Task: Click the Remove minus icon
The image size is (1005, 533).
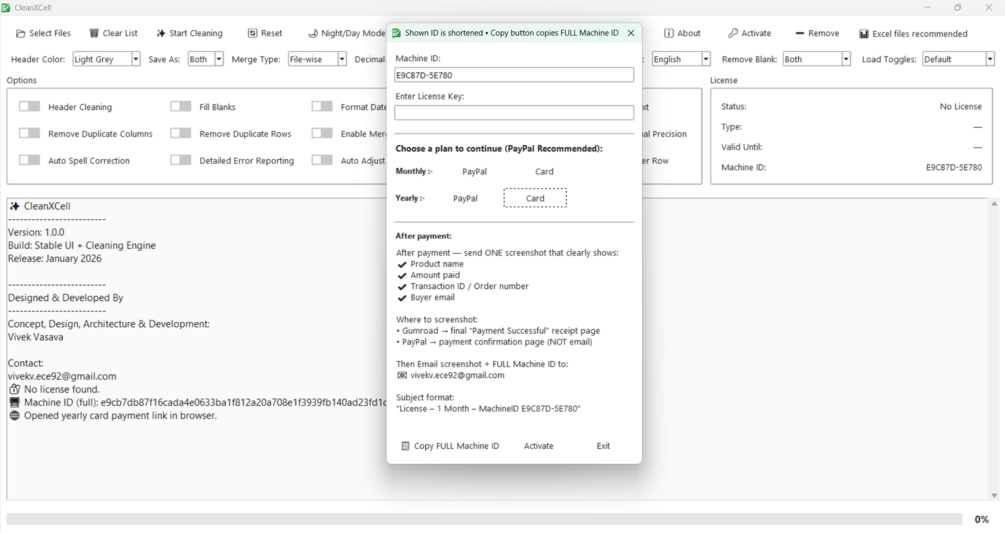Action: pyautogui.click(x=799, y=33)
